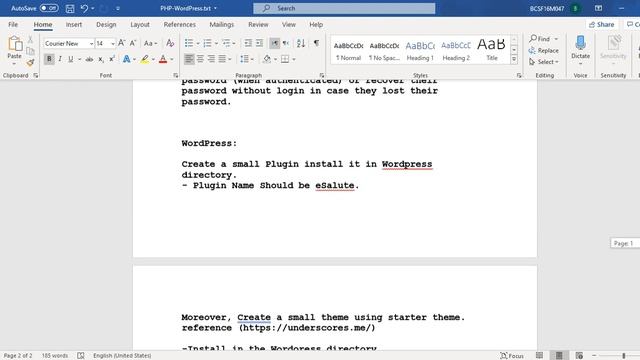Clear all formatting icon
640x360 pixels.
pos(170,43)
